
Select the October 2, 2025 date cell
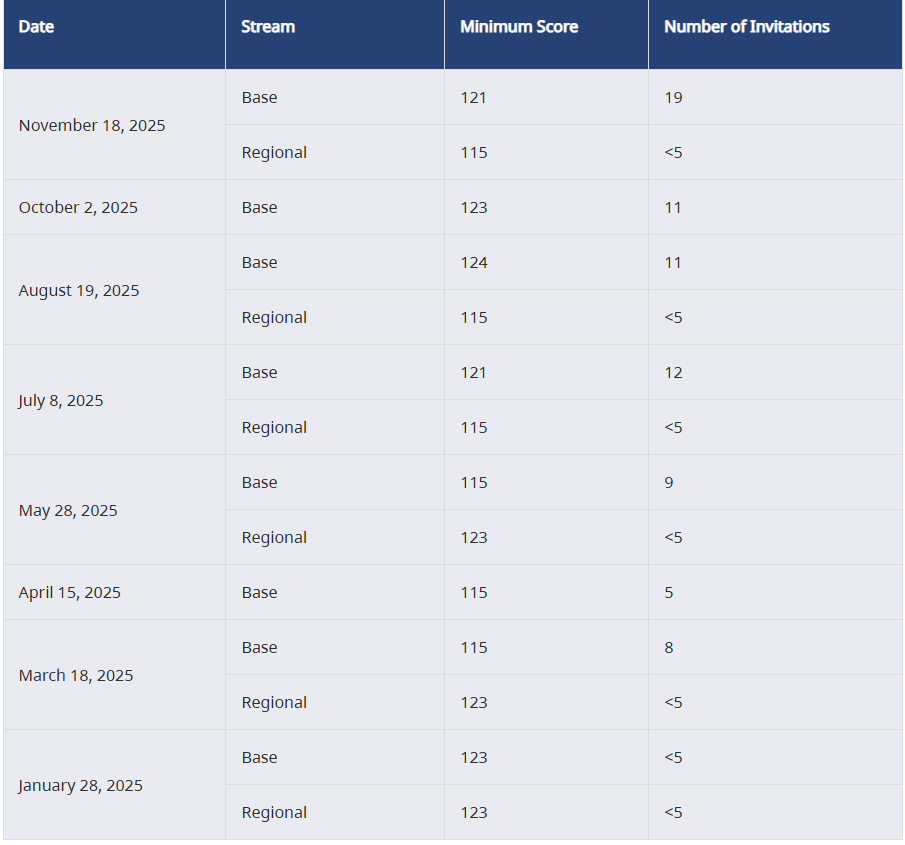(78, 208)
